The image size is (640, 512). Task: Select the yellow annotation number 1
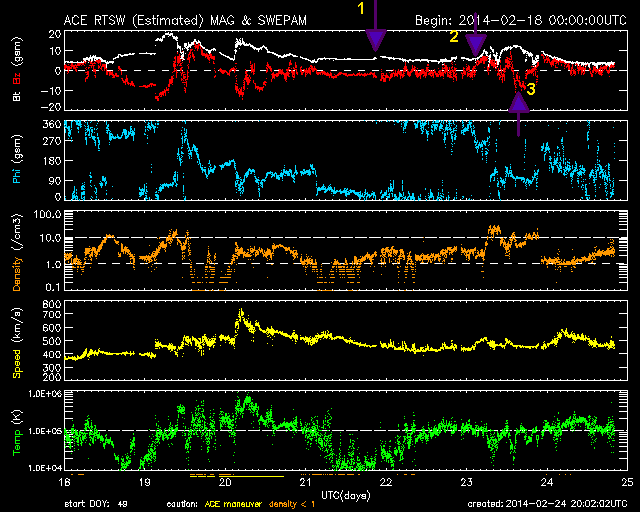[362, 8]
